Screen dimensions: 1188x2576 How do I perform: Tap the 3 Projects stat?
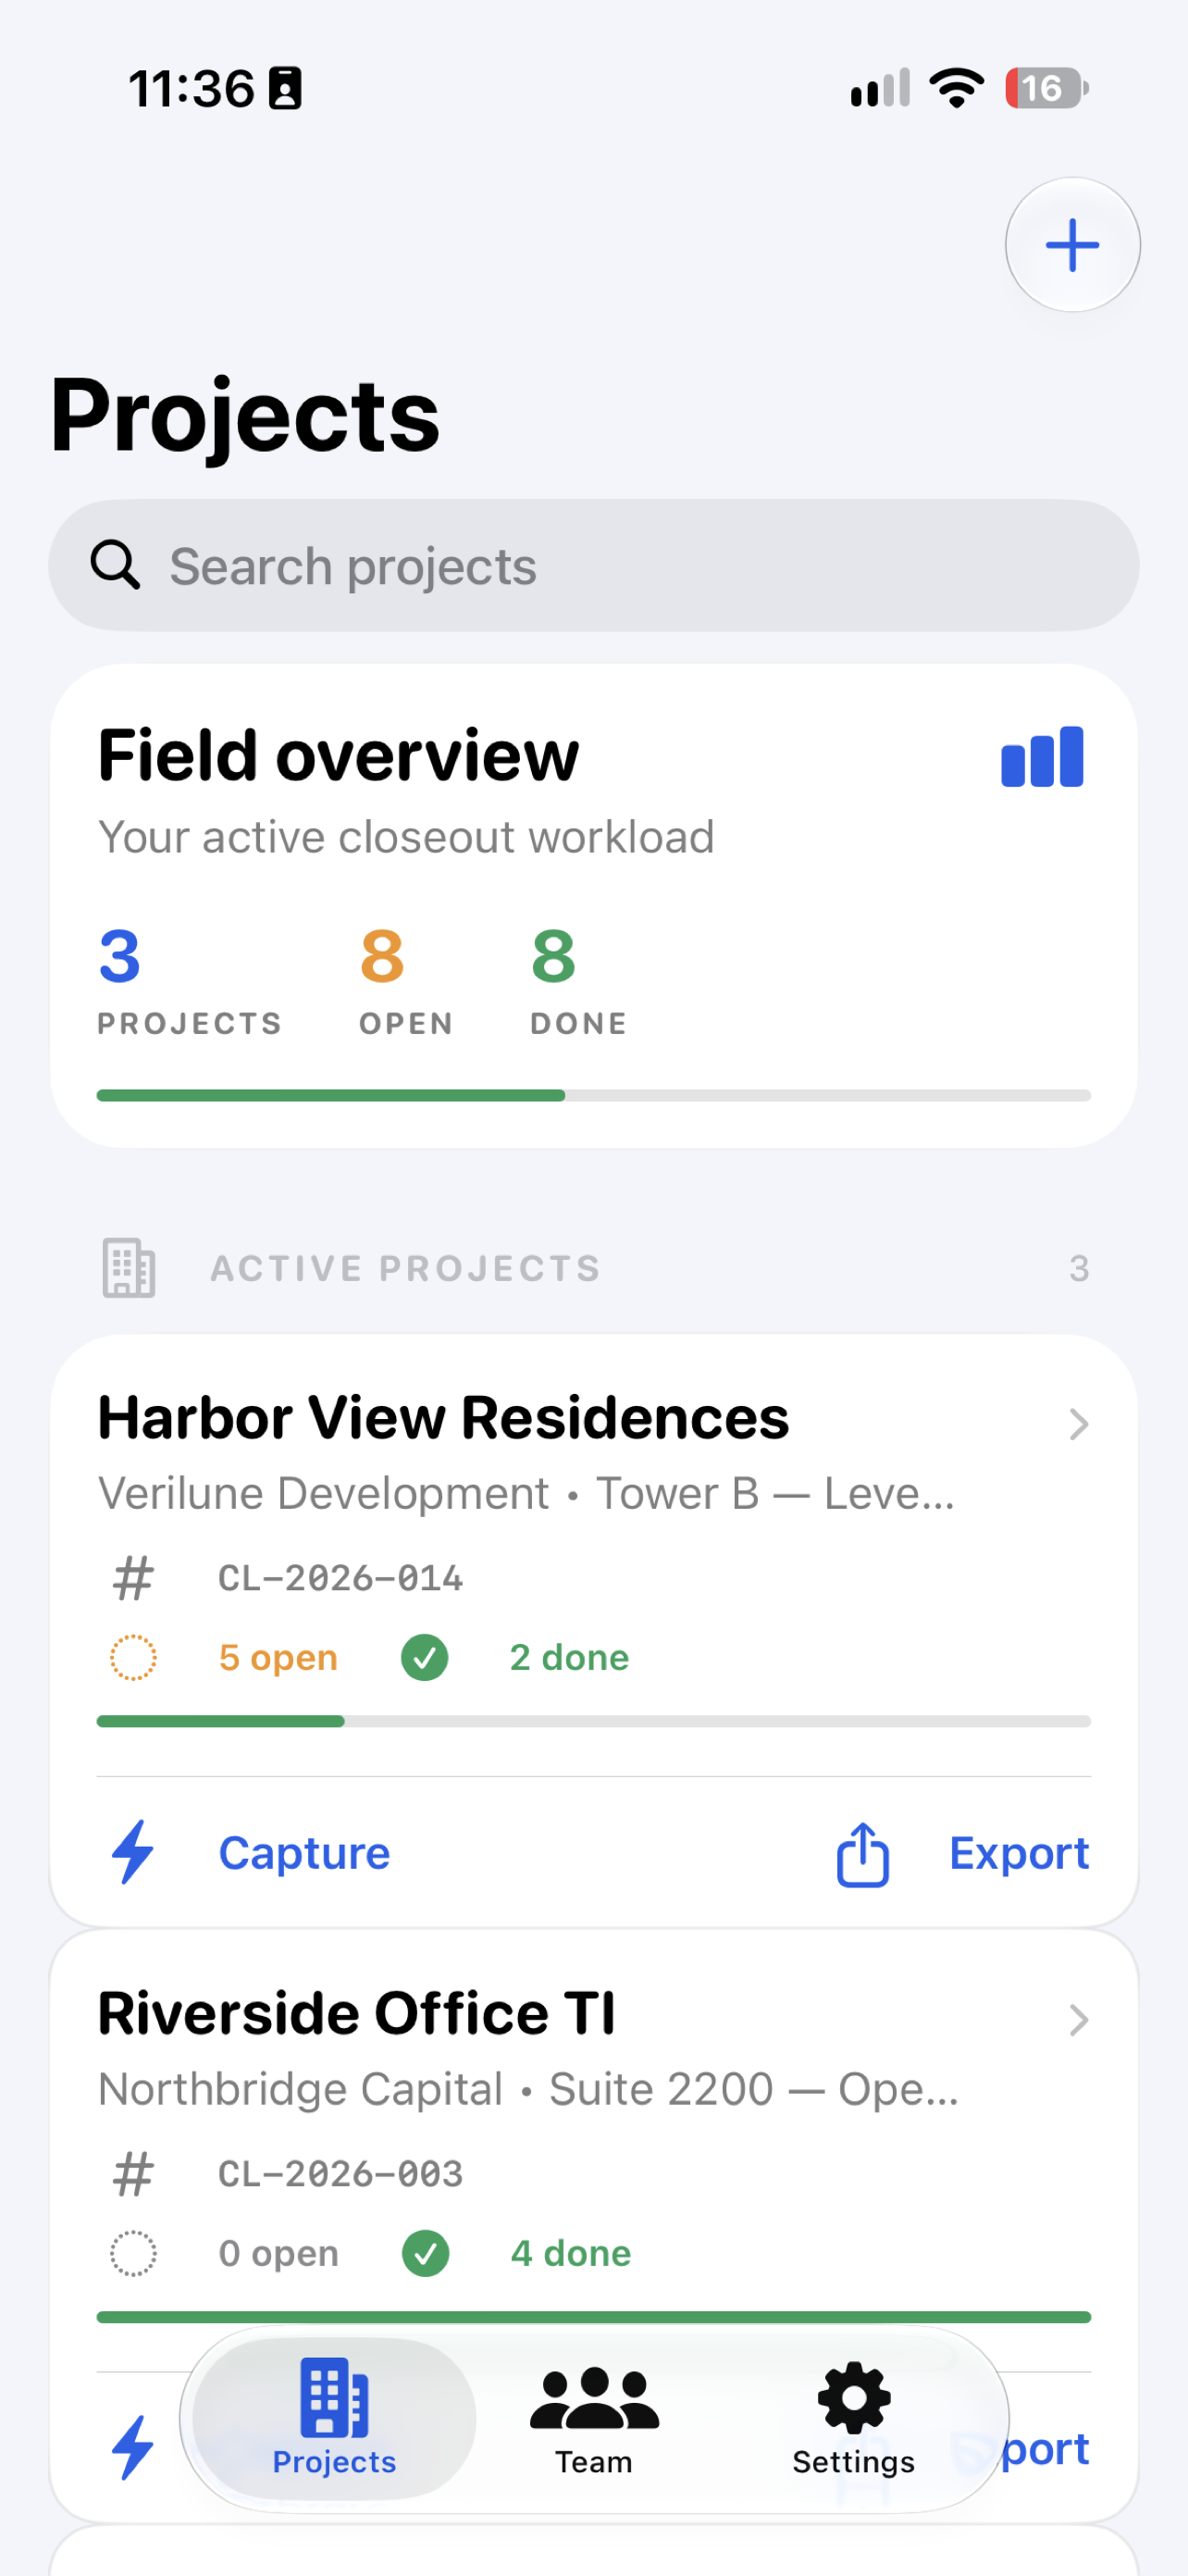(190, 981)
